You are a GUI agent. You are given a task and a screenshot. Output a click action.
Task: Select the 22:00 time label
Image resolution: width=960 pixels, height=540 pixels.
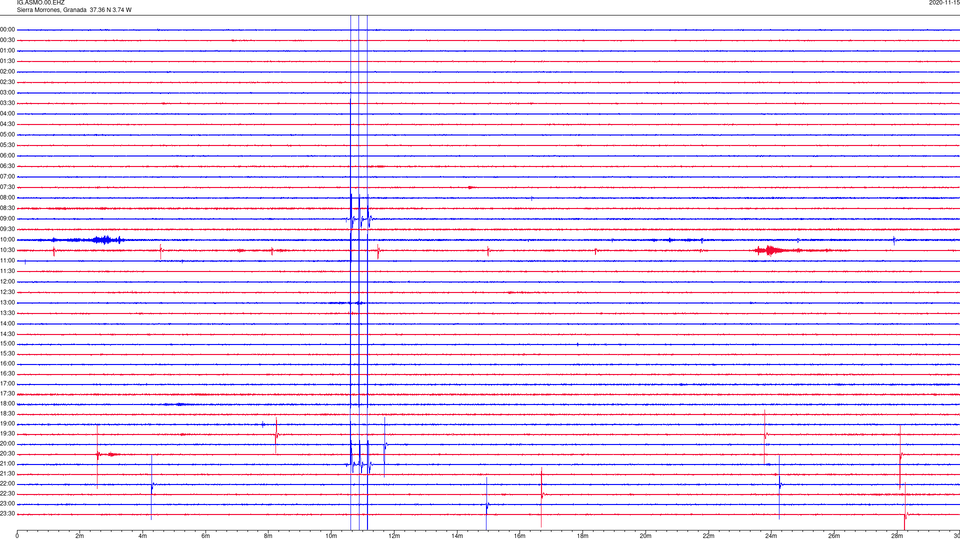7,484
